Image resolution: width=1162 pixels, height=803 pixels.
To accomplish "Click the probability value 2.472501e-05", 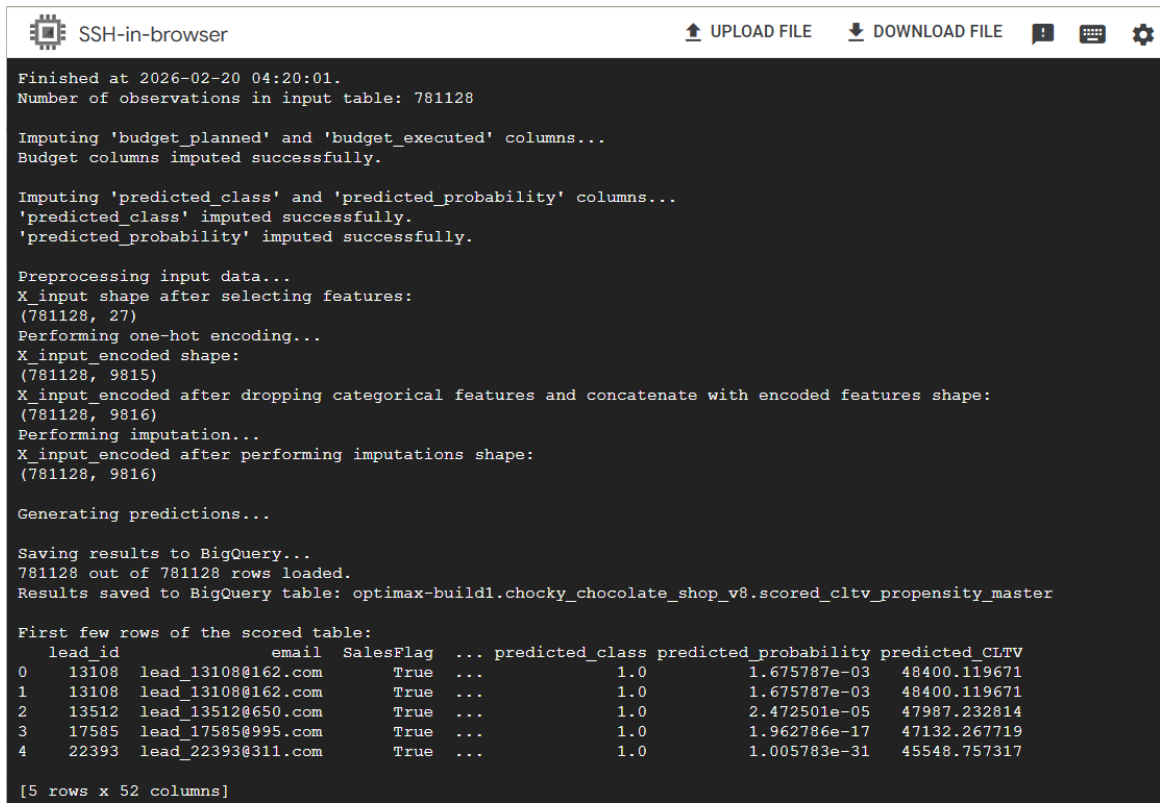I will (x=809, y=712).
